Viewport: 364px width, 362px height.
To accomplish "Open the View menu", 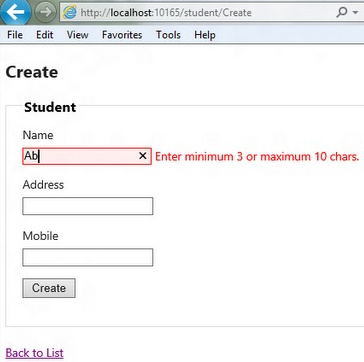I will pos(77,35).
